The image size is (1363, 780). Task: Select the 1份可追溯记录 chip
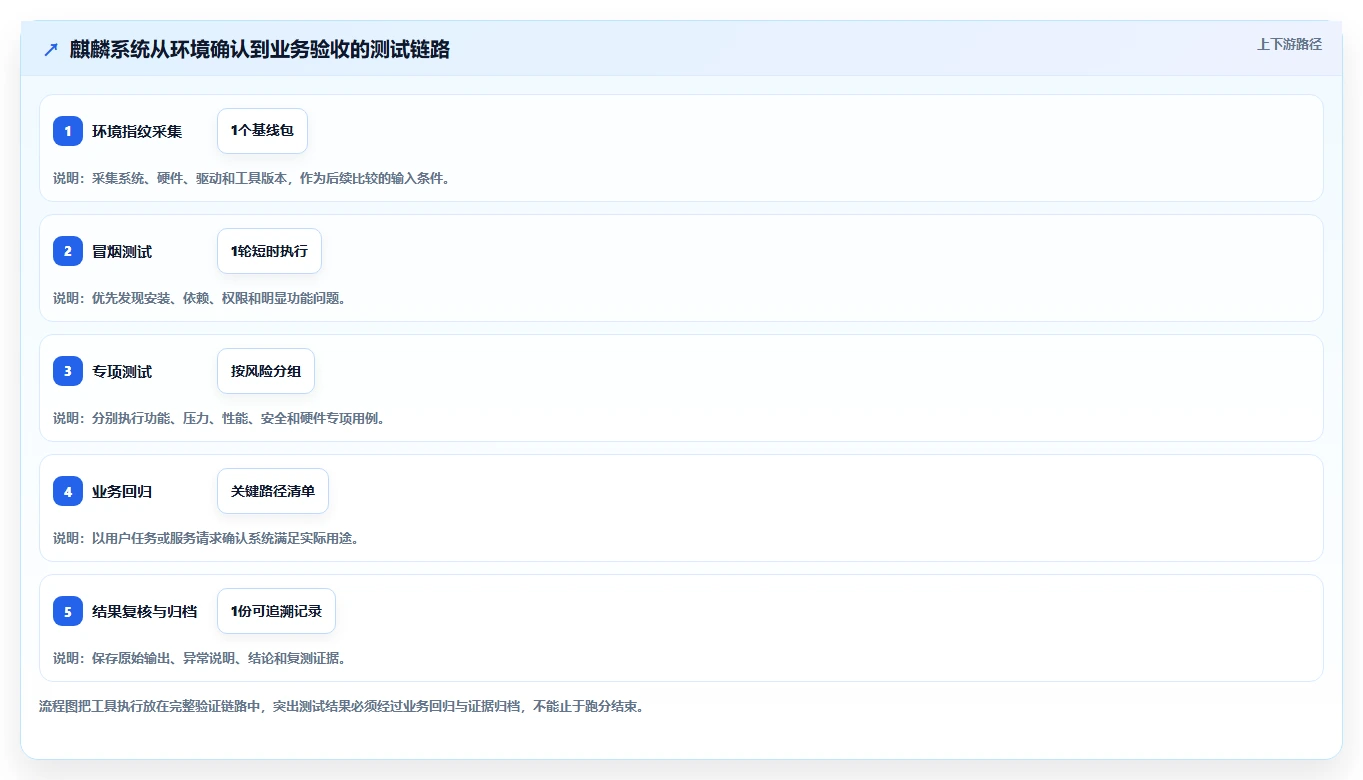[x=276, y=611]
